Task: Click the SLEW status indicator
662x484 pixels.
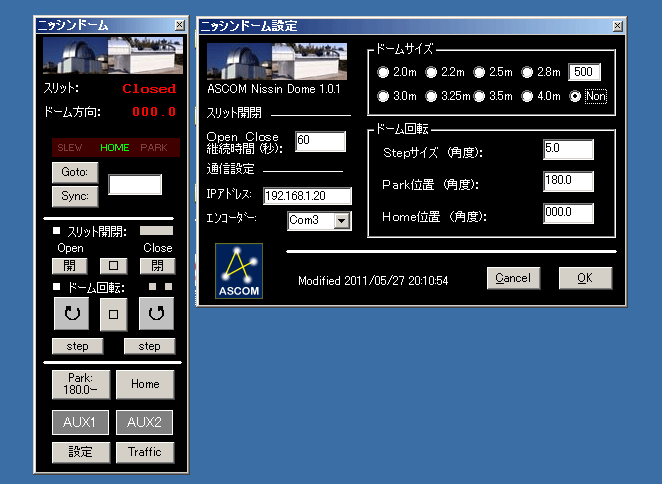Action: point(70,147)
